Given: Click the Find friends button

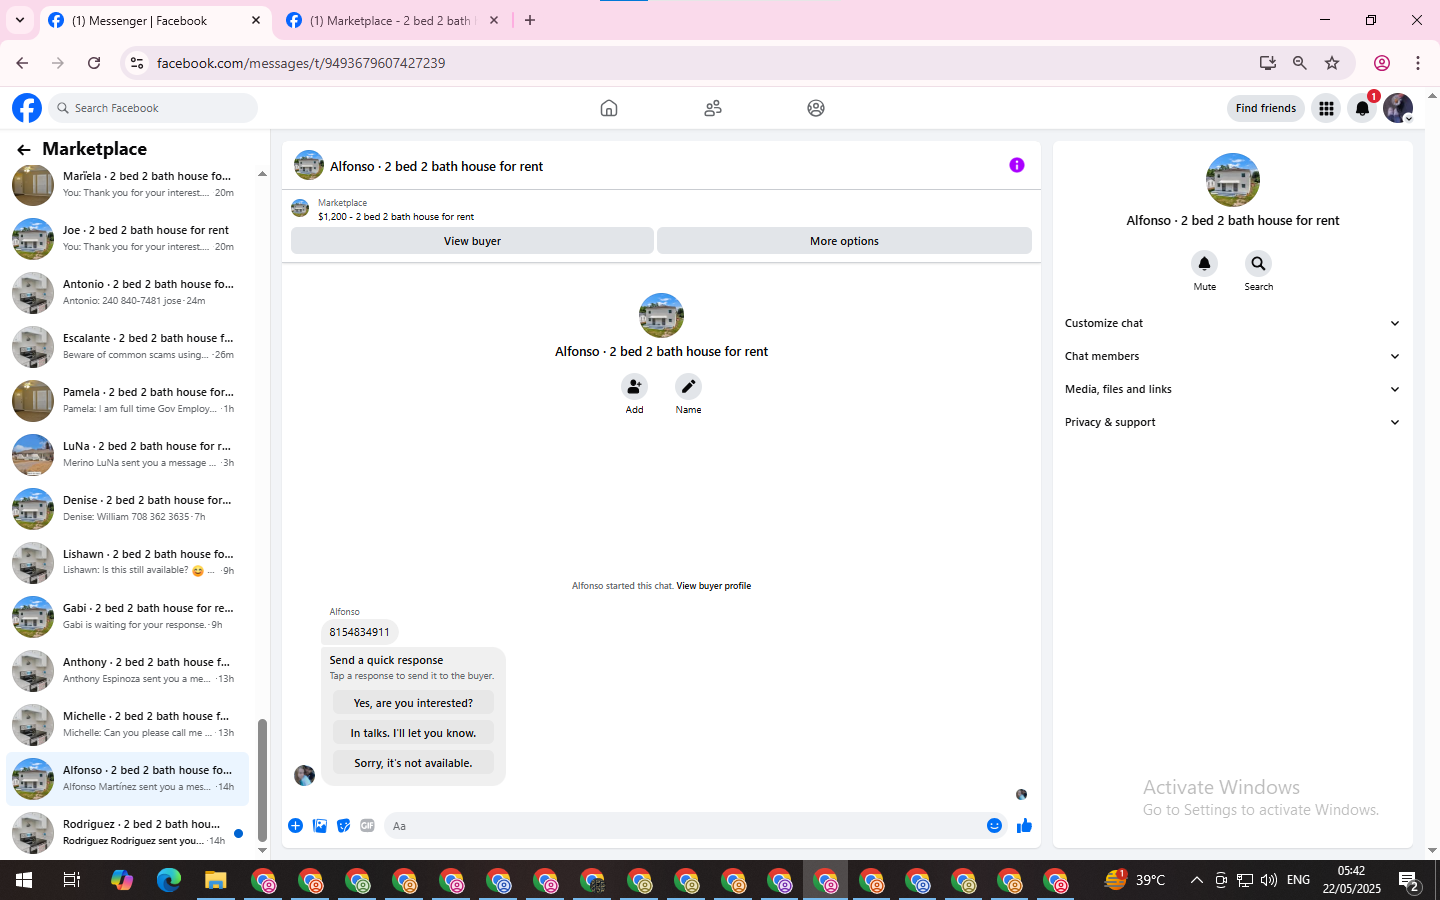Looking at the screenshot, I should (1265, 108).
